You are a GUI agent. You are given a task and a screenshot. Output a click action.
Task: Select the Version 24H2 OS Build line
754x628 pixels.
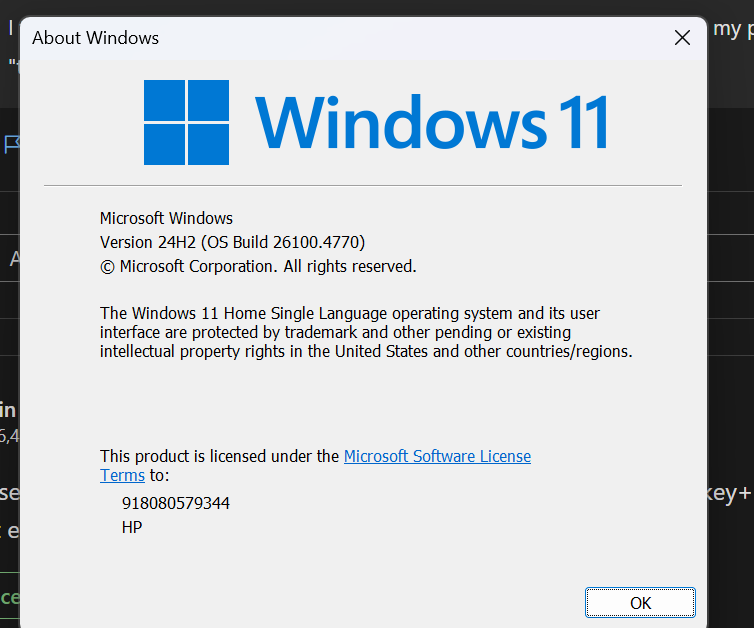[232, 242]
